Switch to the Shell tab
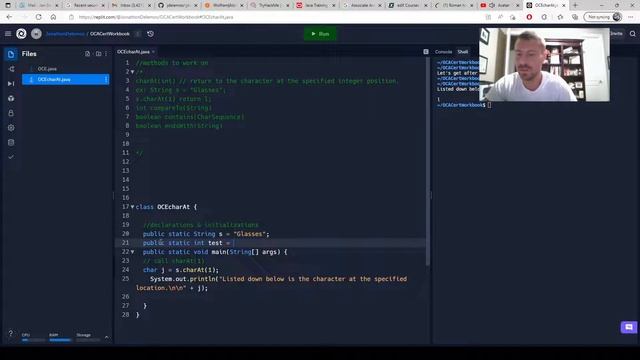 point(462,52)
